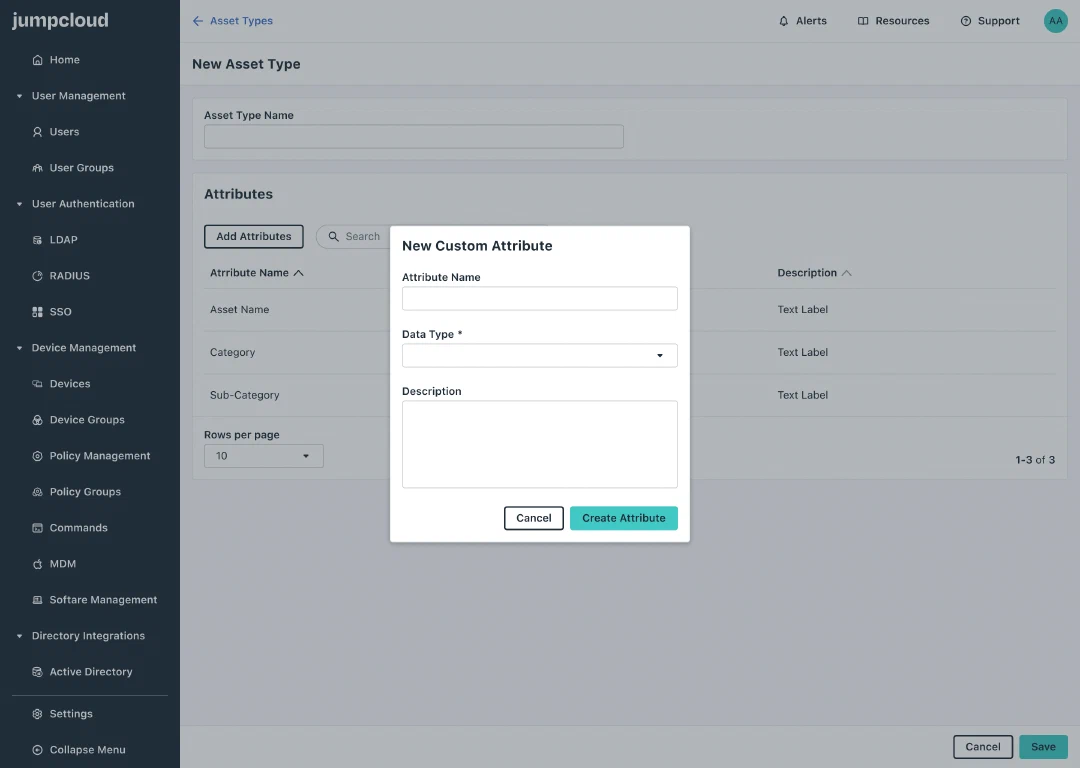Click the search magnifier icon
The height and width of the screenshot is (768, 1080).
(333, 236)
